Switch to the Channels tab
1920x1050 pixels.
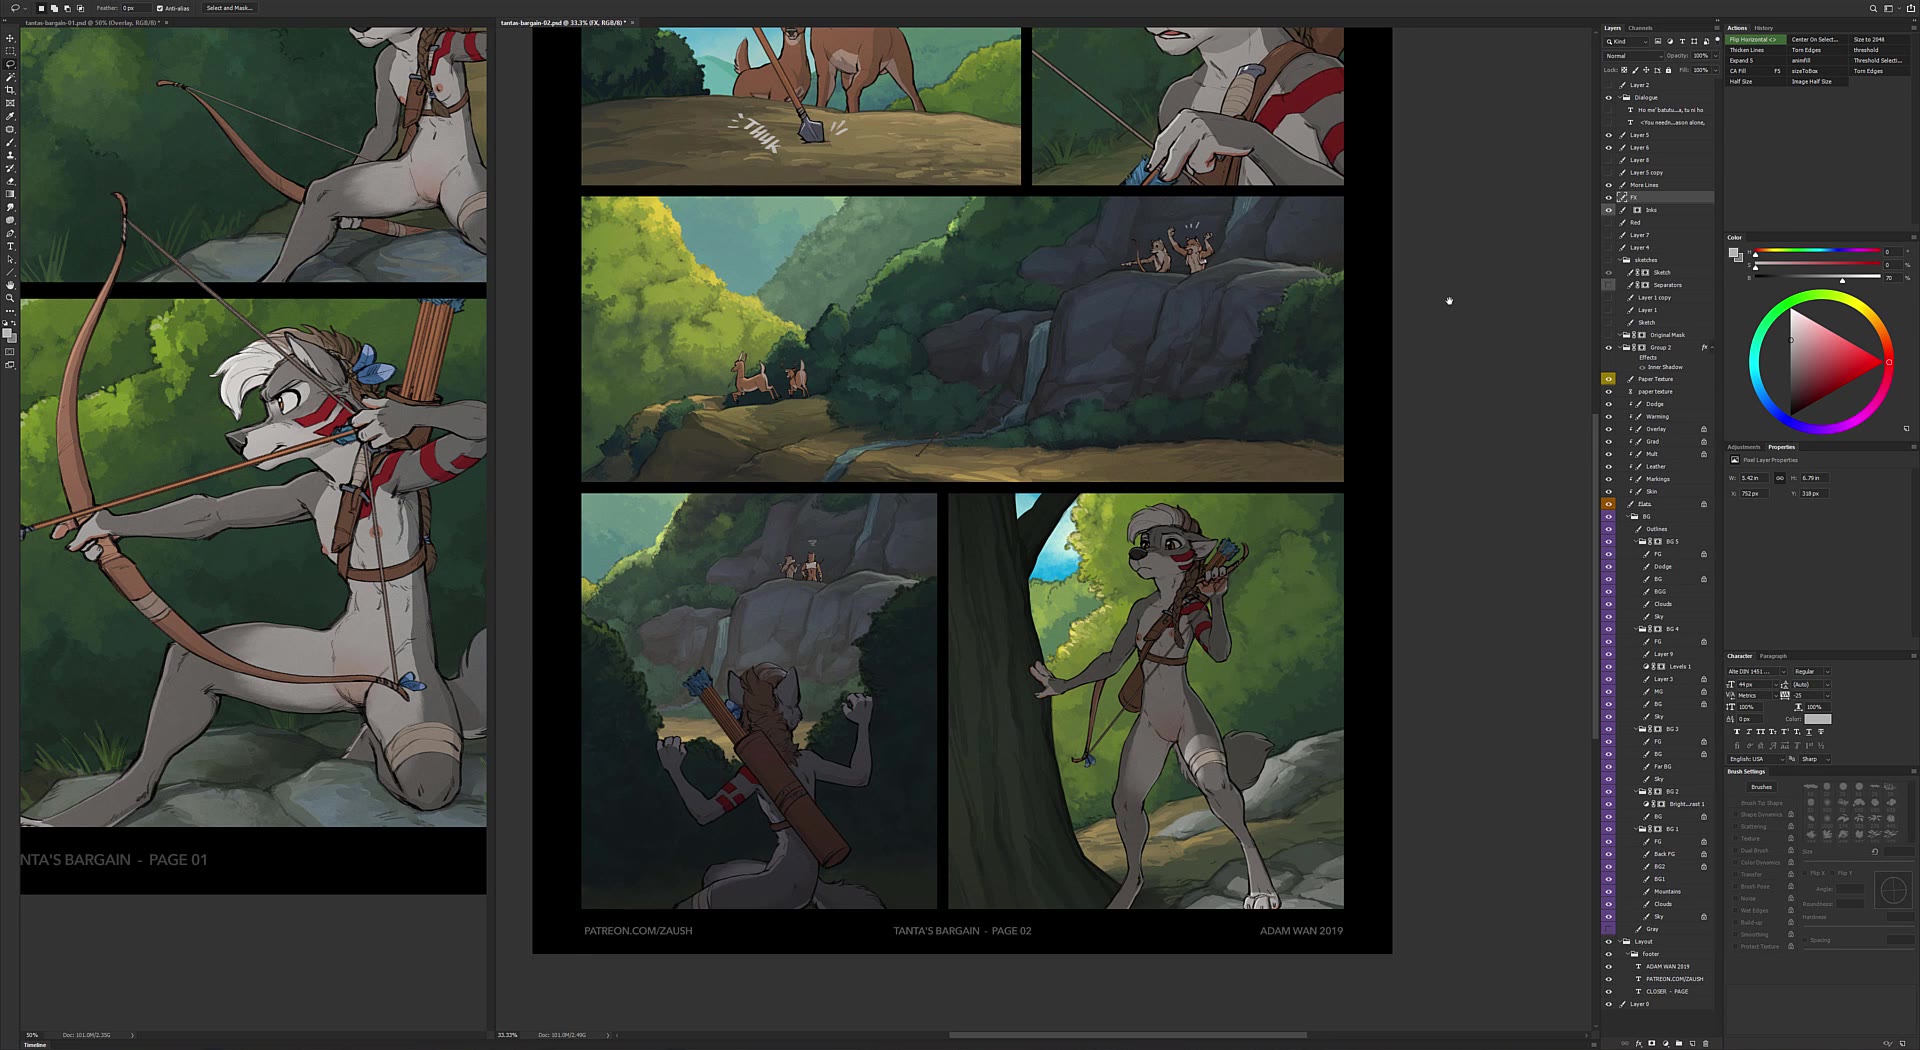click(x=1640, y=28)
